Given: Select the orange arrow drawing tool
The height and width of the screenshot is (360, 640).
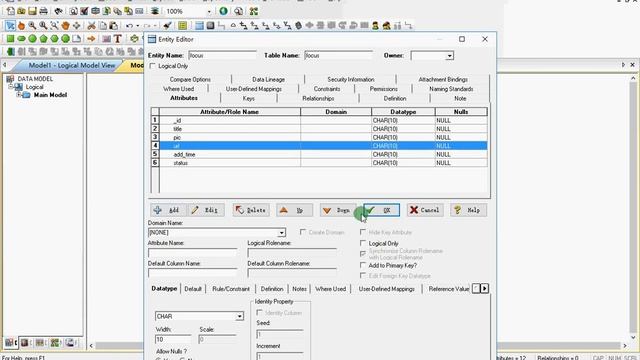Looking at the screenshot, I should pyautogui.click(x=91, y=39).
